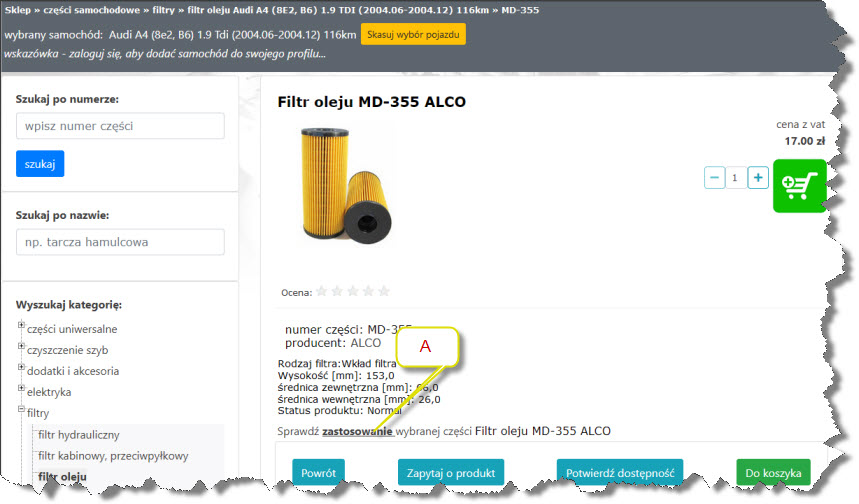The image size is (859, 504).
Task: Click Zapytaj o produkt button
Action: (451, 473)
